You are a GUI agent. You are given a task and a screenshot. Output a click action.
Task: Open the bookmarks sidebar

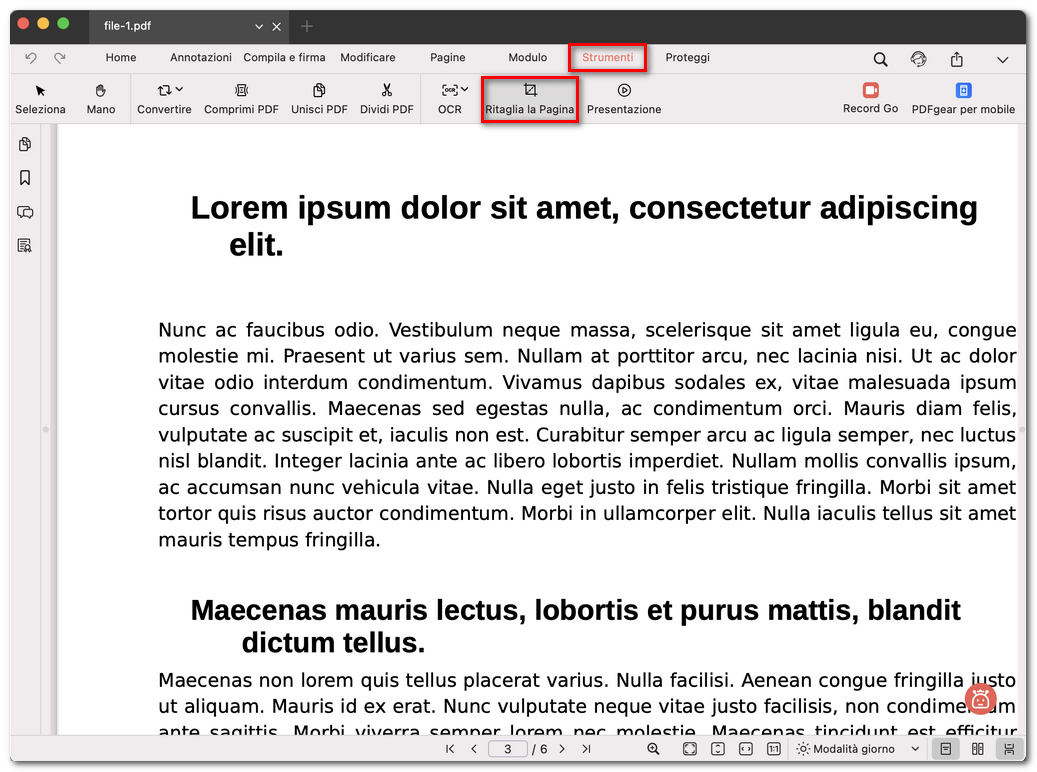[x=25, y=177]
